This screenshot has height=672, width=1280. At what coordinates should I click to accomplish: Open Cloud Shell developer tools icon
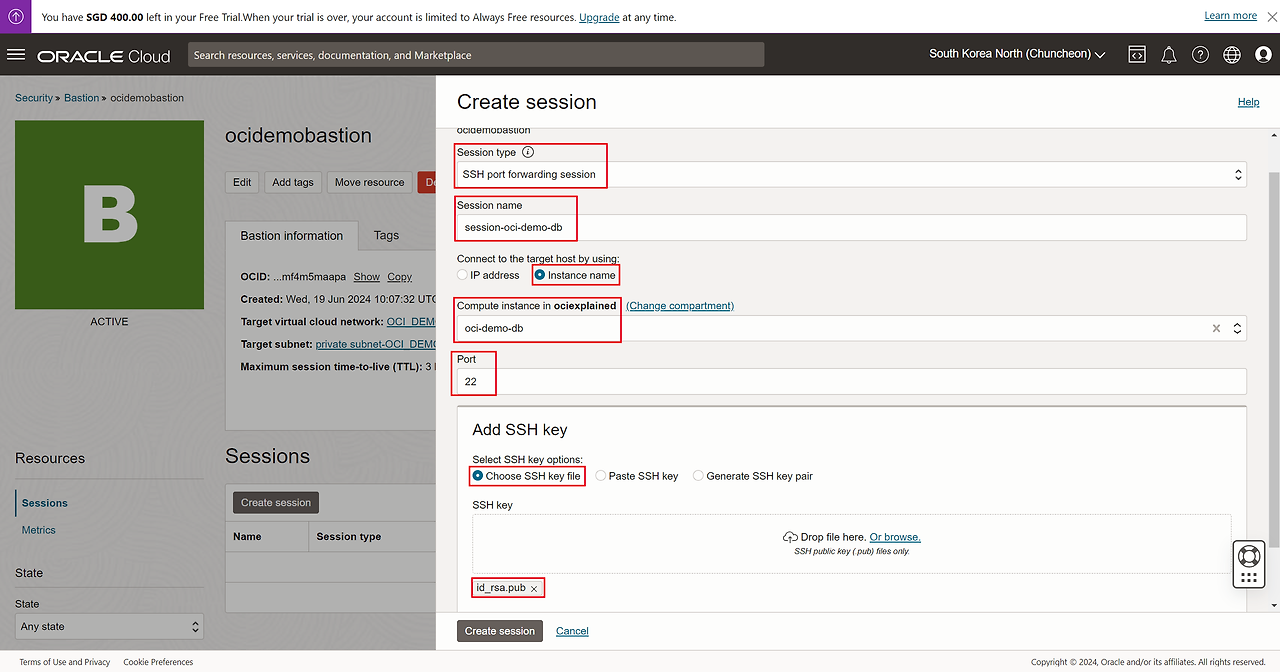(1137, 55)
